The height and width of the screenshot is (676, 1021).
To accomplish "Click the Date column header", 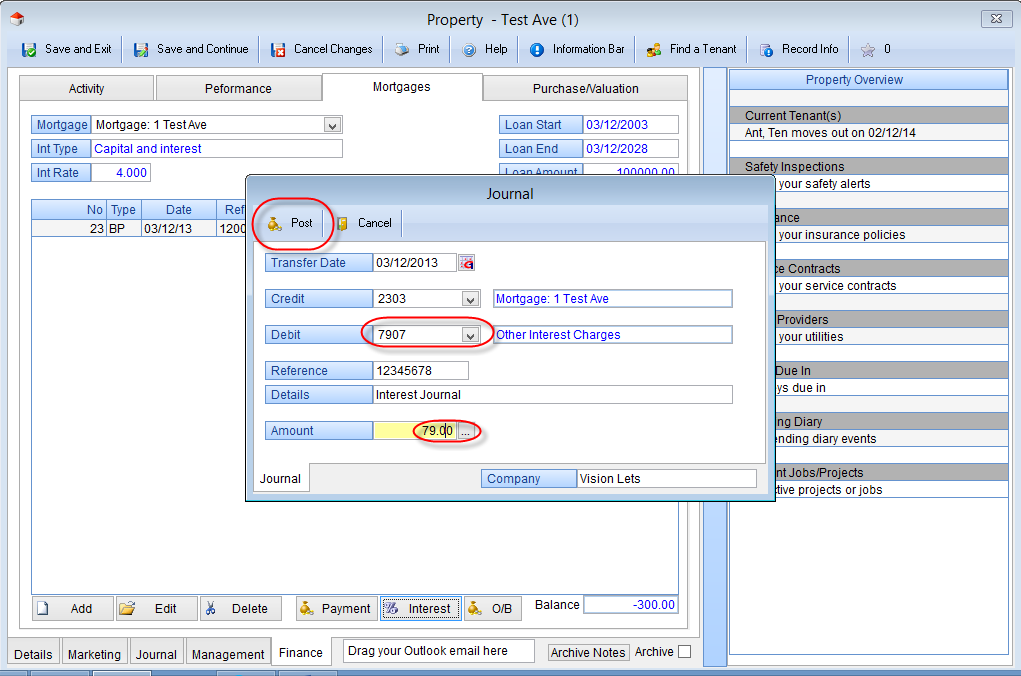I will tap(178, 210).
